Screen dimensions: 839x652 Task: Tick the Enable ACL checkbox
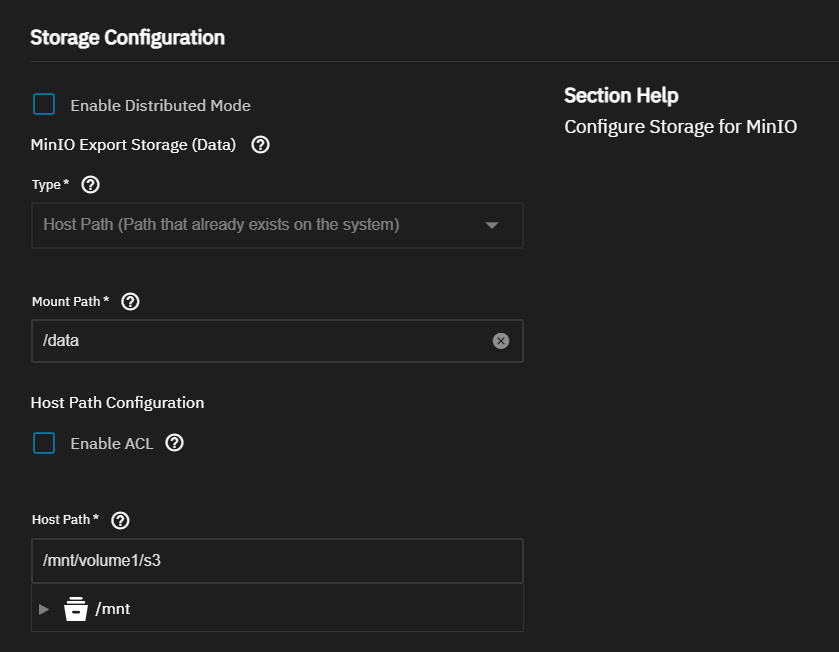tap(44, 443)
